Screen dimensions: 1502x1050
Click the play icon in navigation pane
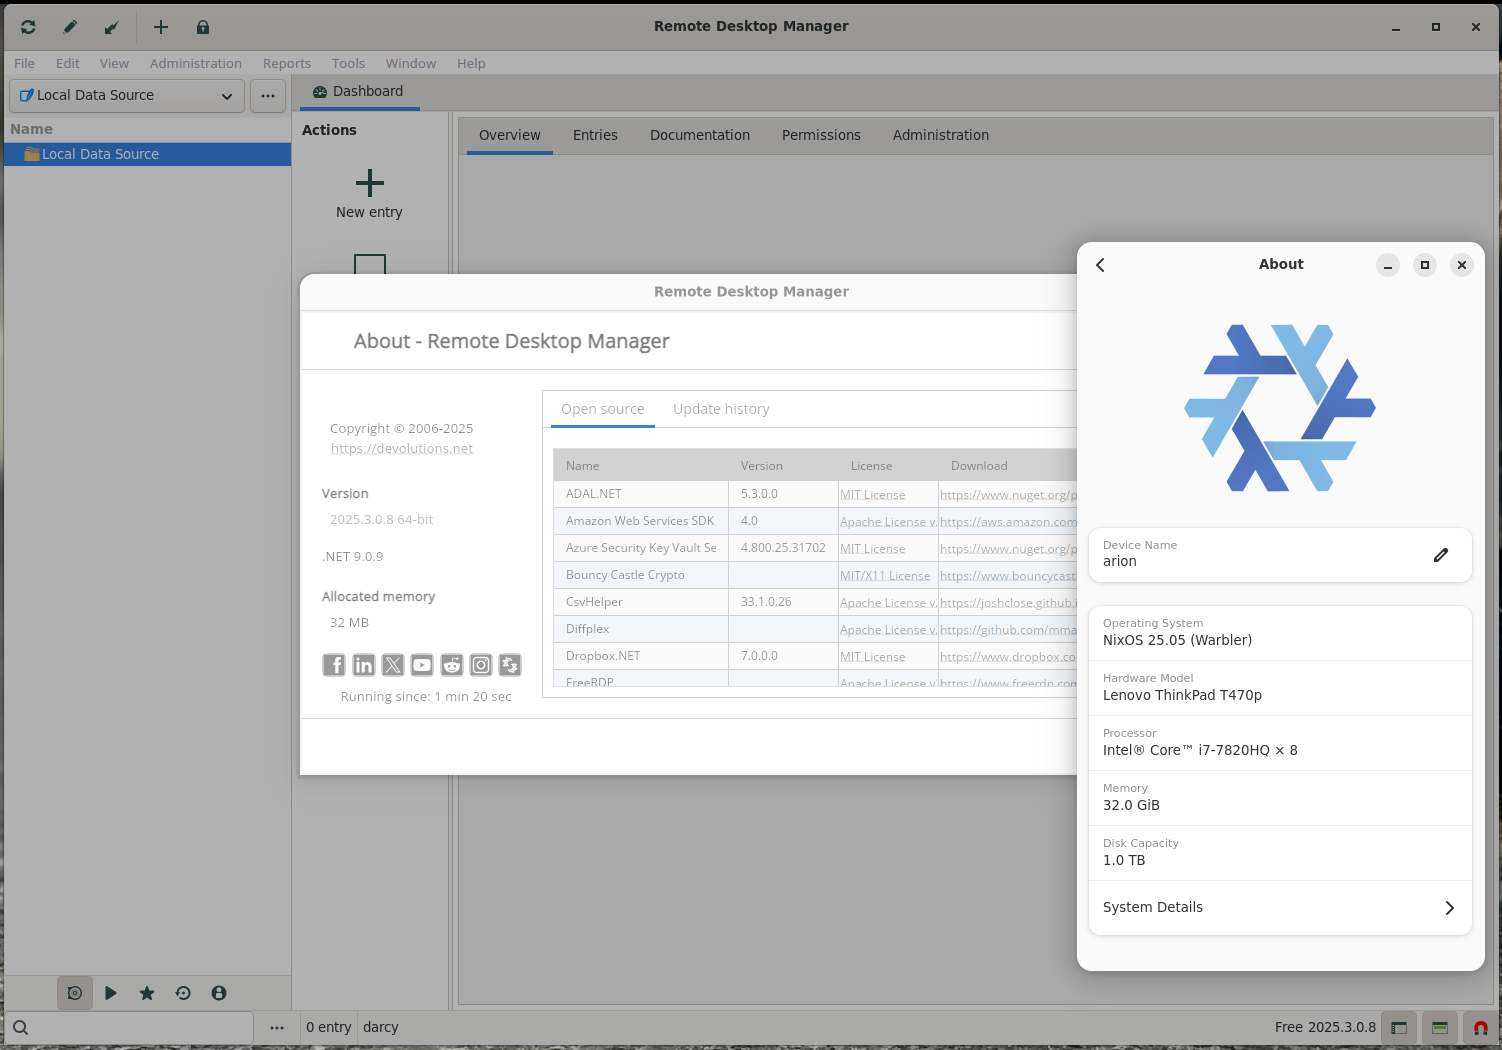pos(111,993)
